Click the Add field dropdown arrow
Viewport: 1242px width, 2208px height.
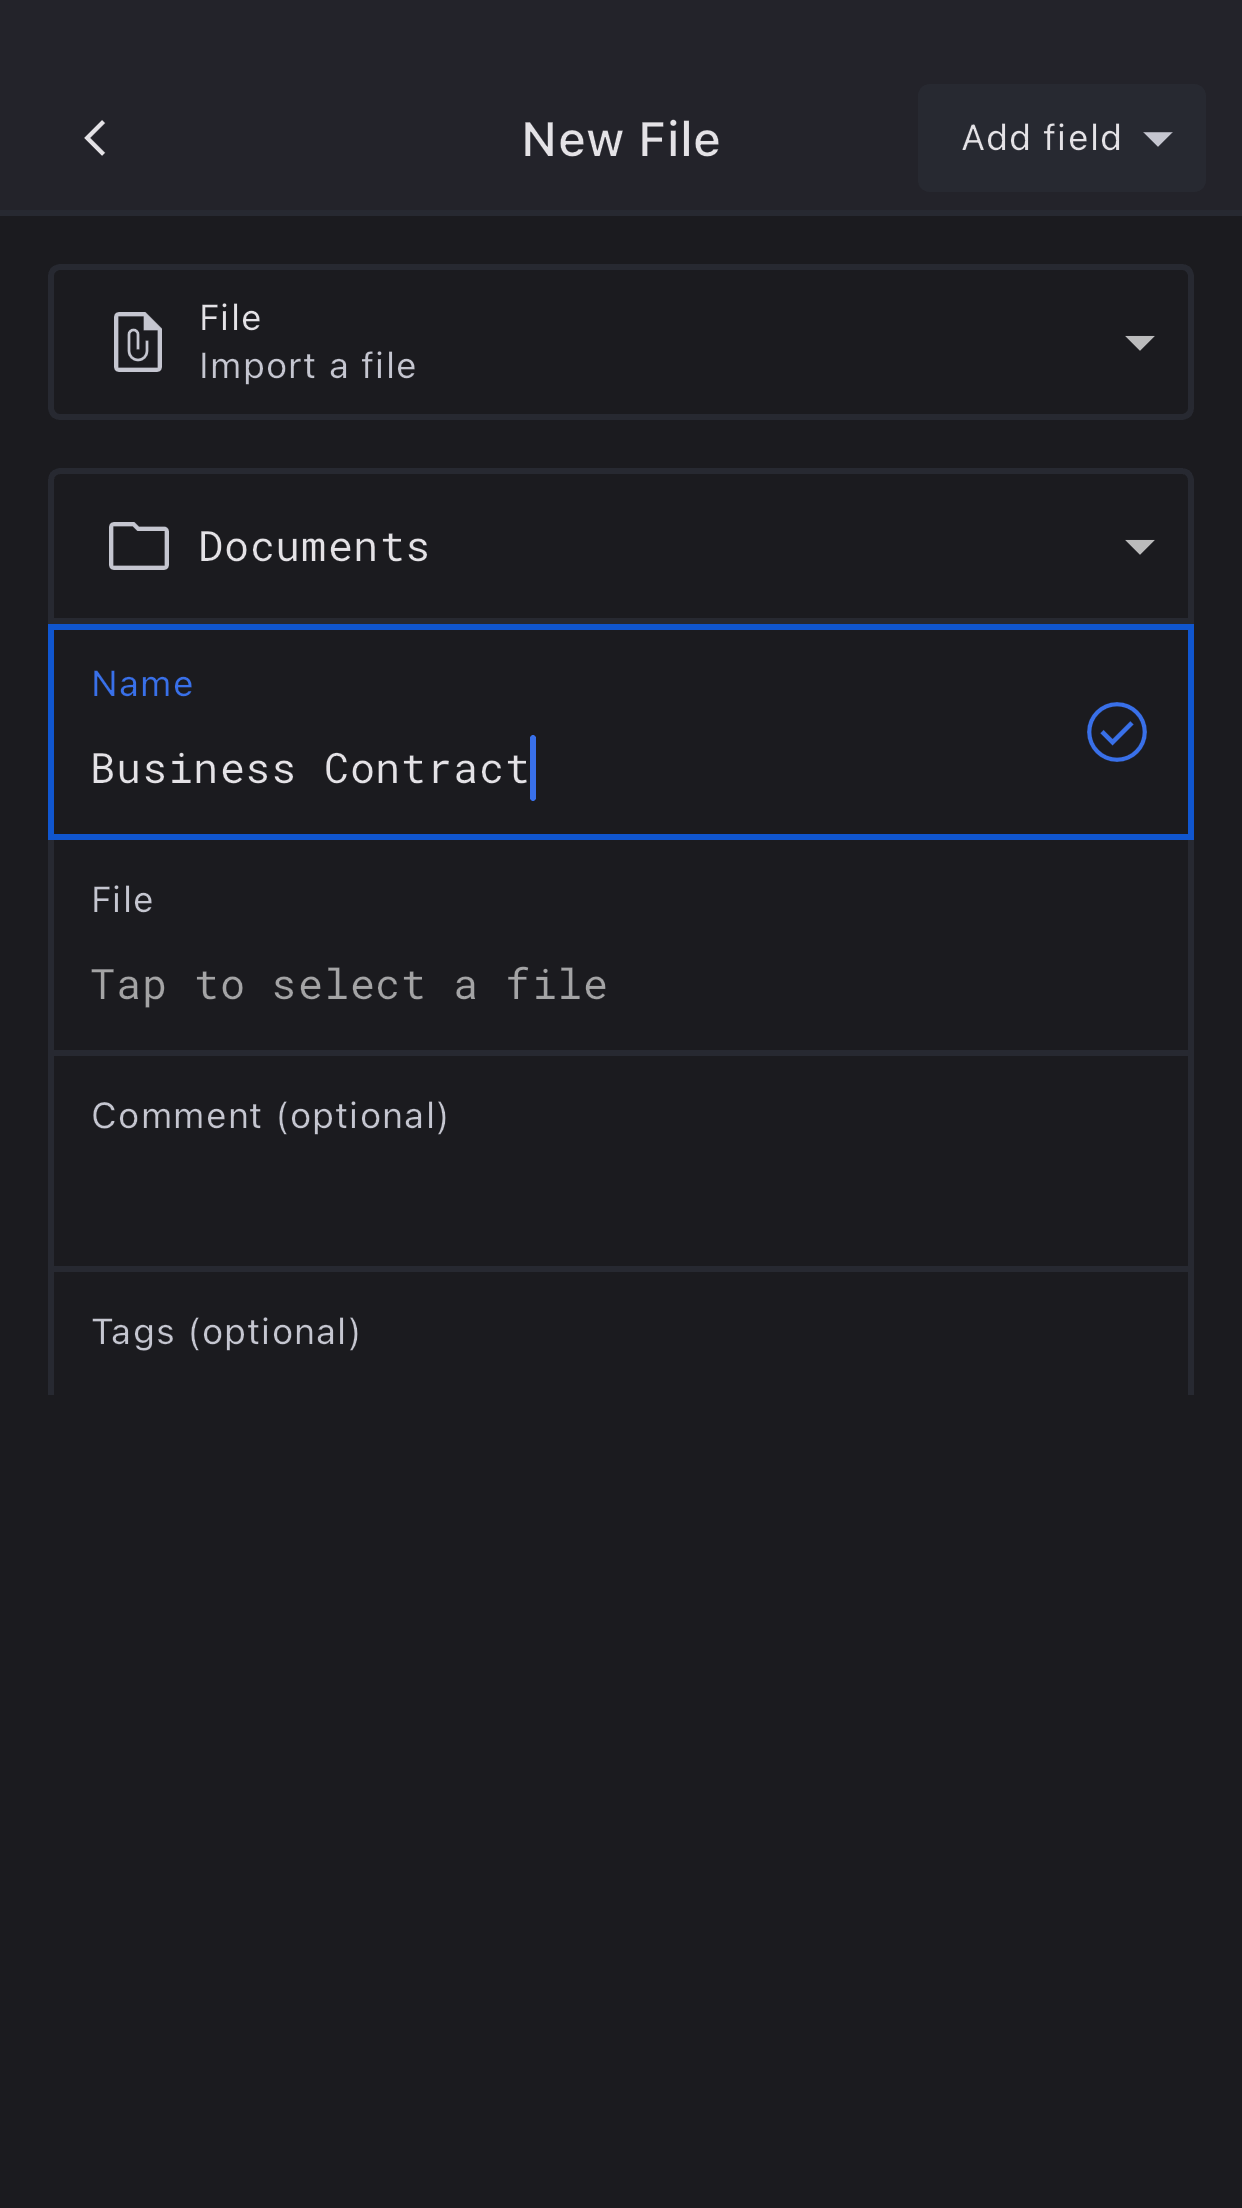[x=1158, y=139]
